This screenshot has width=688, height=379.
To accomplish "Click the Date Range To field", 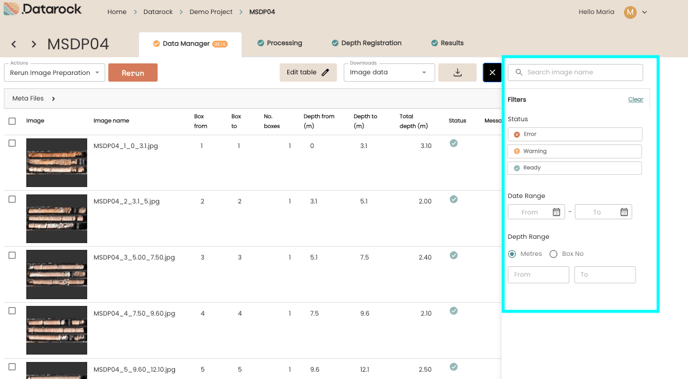I will tap(603, 212).
